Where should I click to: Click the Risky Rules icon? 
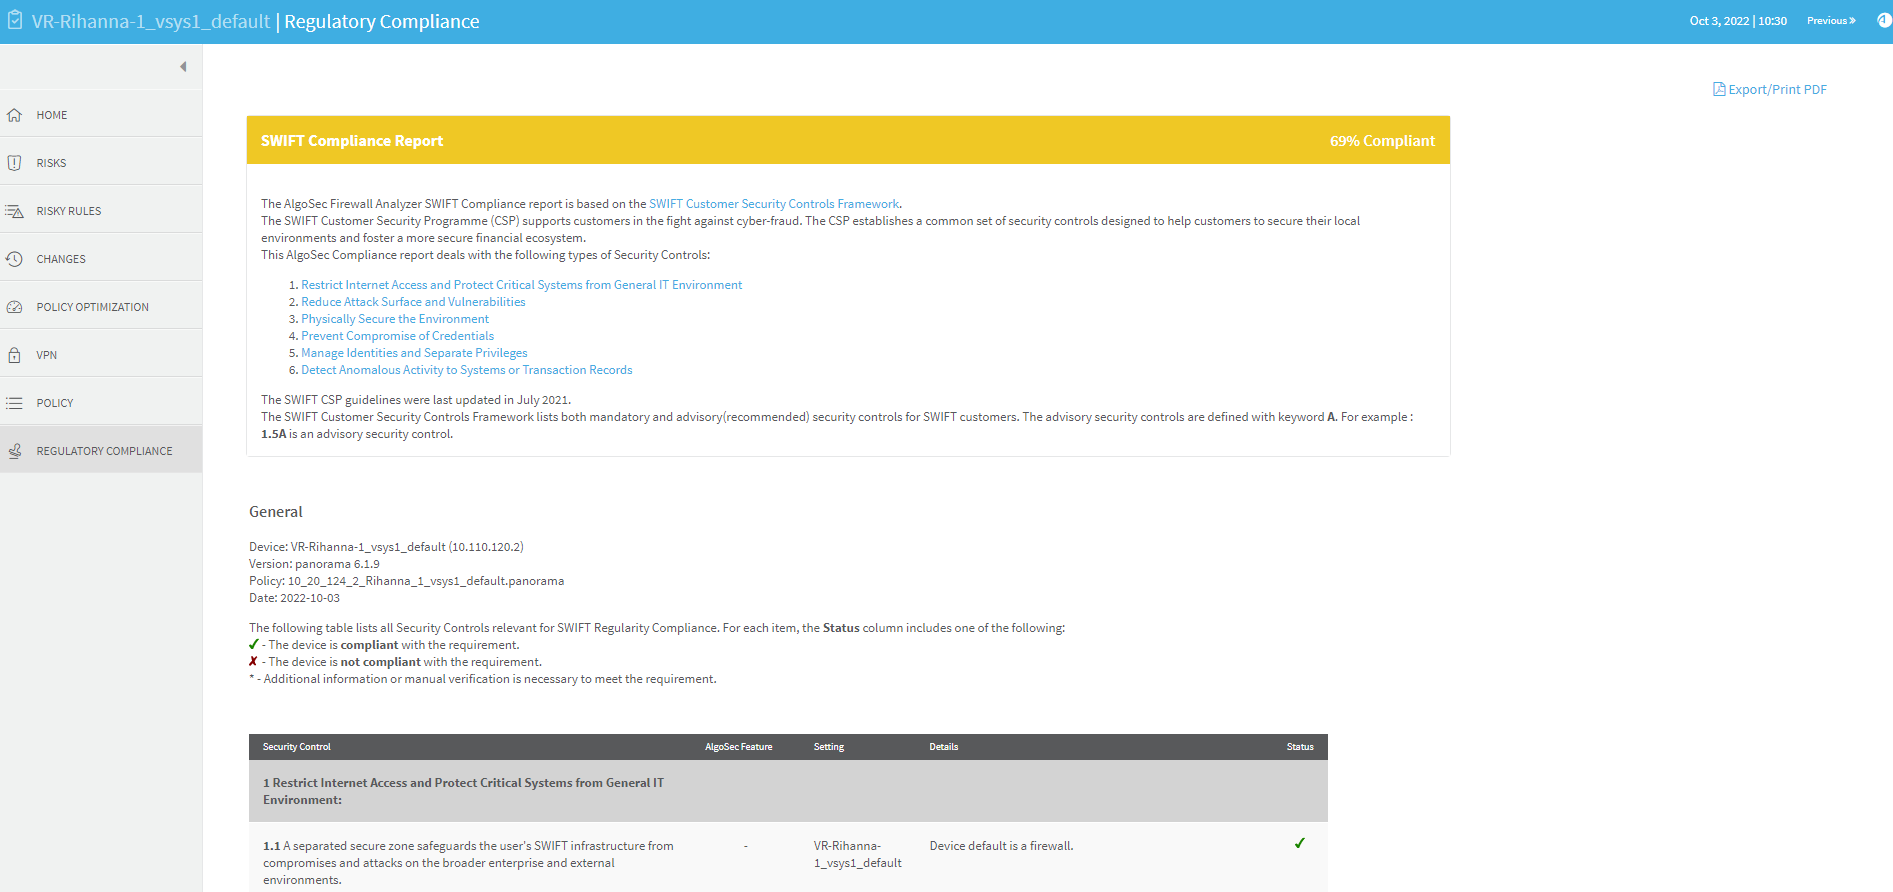tap(14, 211)
